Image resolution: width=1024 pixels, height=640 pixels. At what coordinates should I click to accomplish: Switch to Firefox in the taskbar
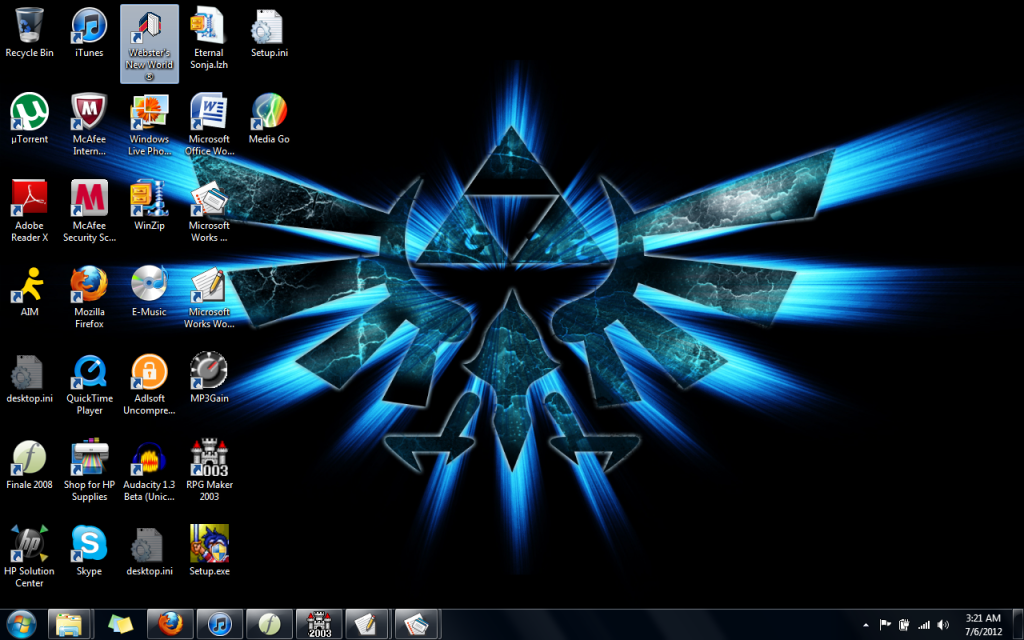tap(170, 624)
